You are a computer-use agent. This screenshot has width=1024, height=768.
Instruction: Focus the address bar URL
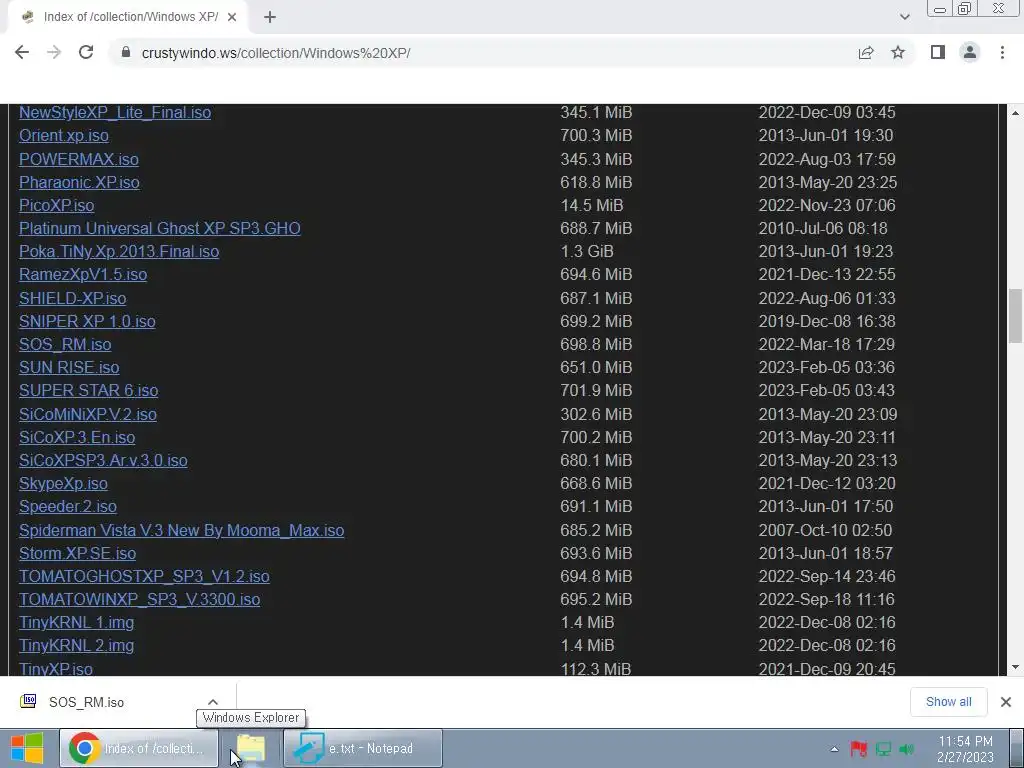(276, 53)
